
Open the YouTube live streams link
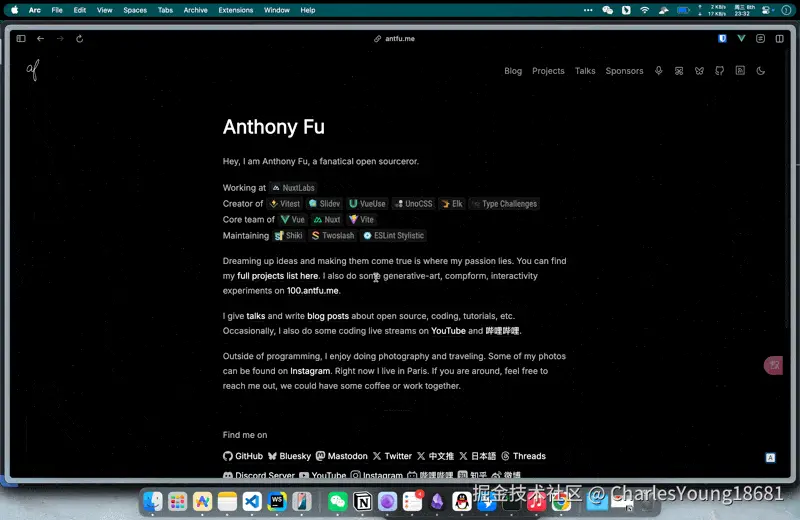[x=448, y=331]
